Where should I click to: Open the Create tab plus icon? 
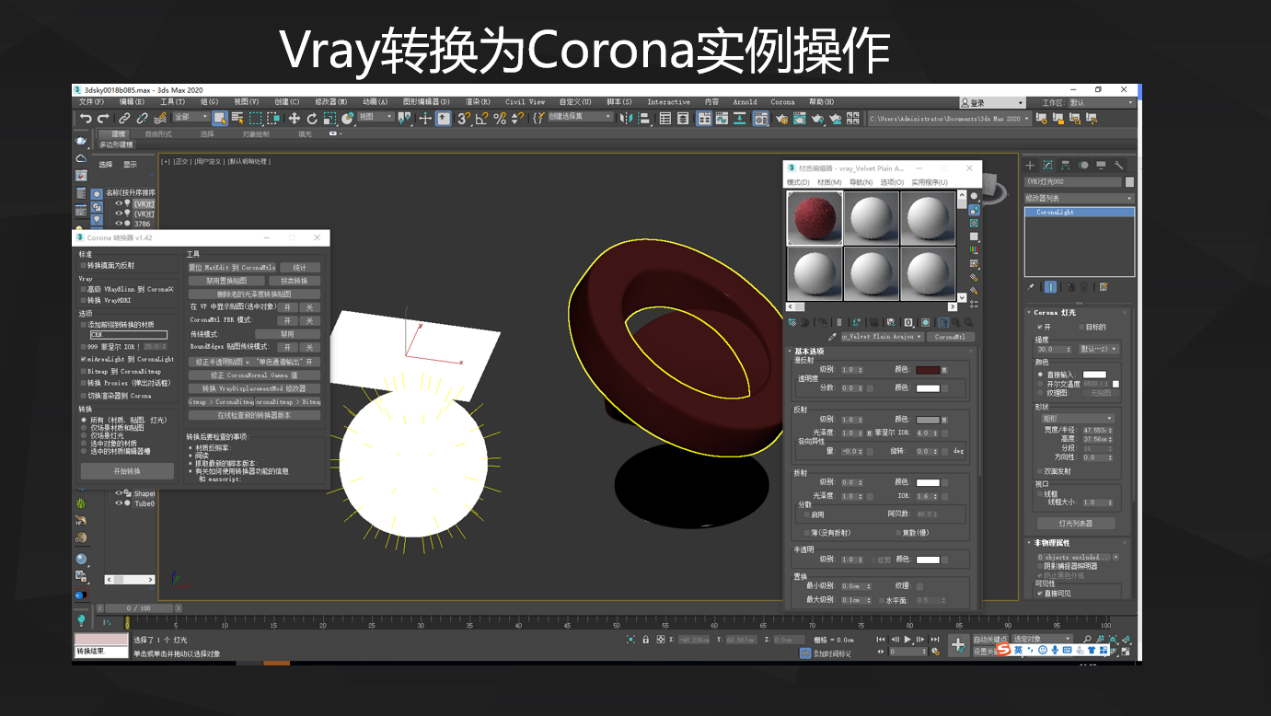coord(1030,165)
